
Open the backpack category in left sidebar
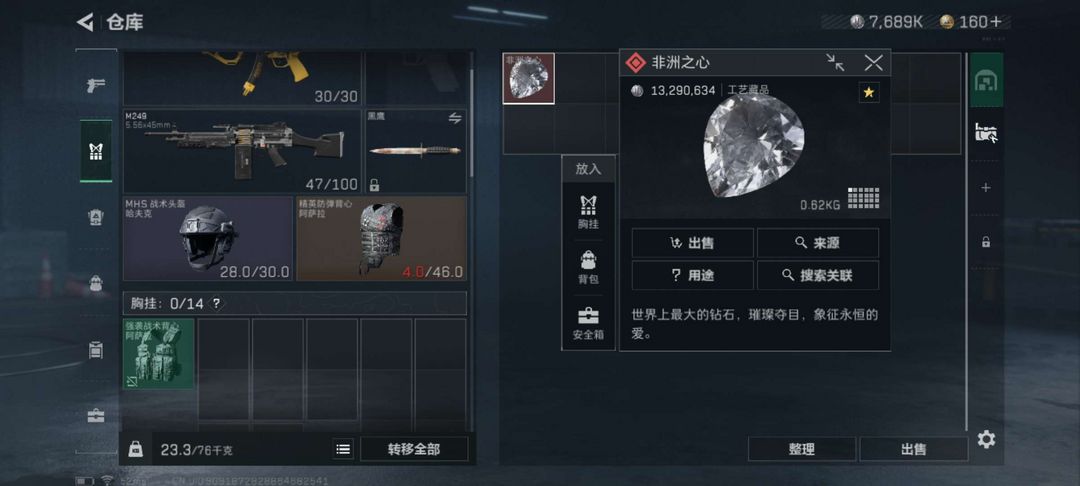tap(96, 283)
